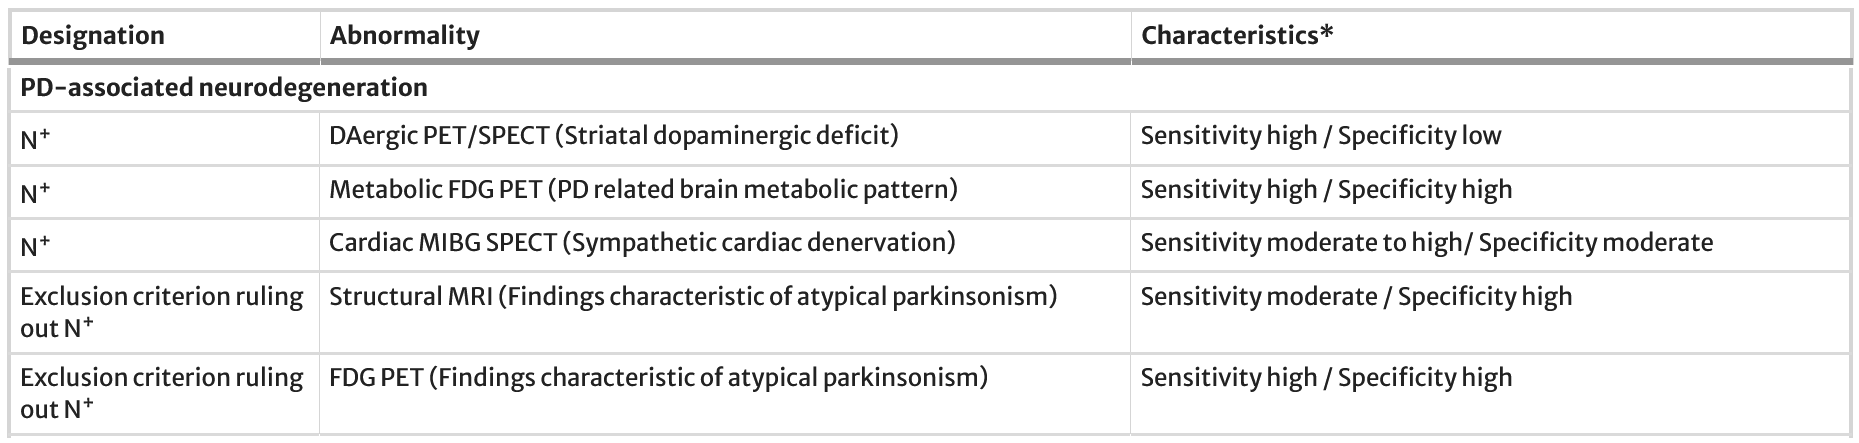Click N+ designation beside DAergic PET/SPECT
Viewport: 1859px width, 443px height.
click(37, 139)
